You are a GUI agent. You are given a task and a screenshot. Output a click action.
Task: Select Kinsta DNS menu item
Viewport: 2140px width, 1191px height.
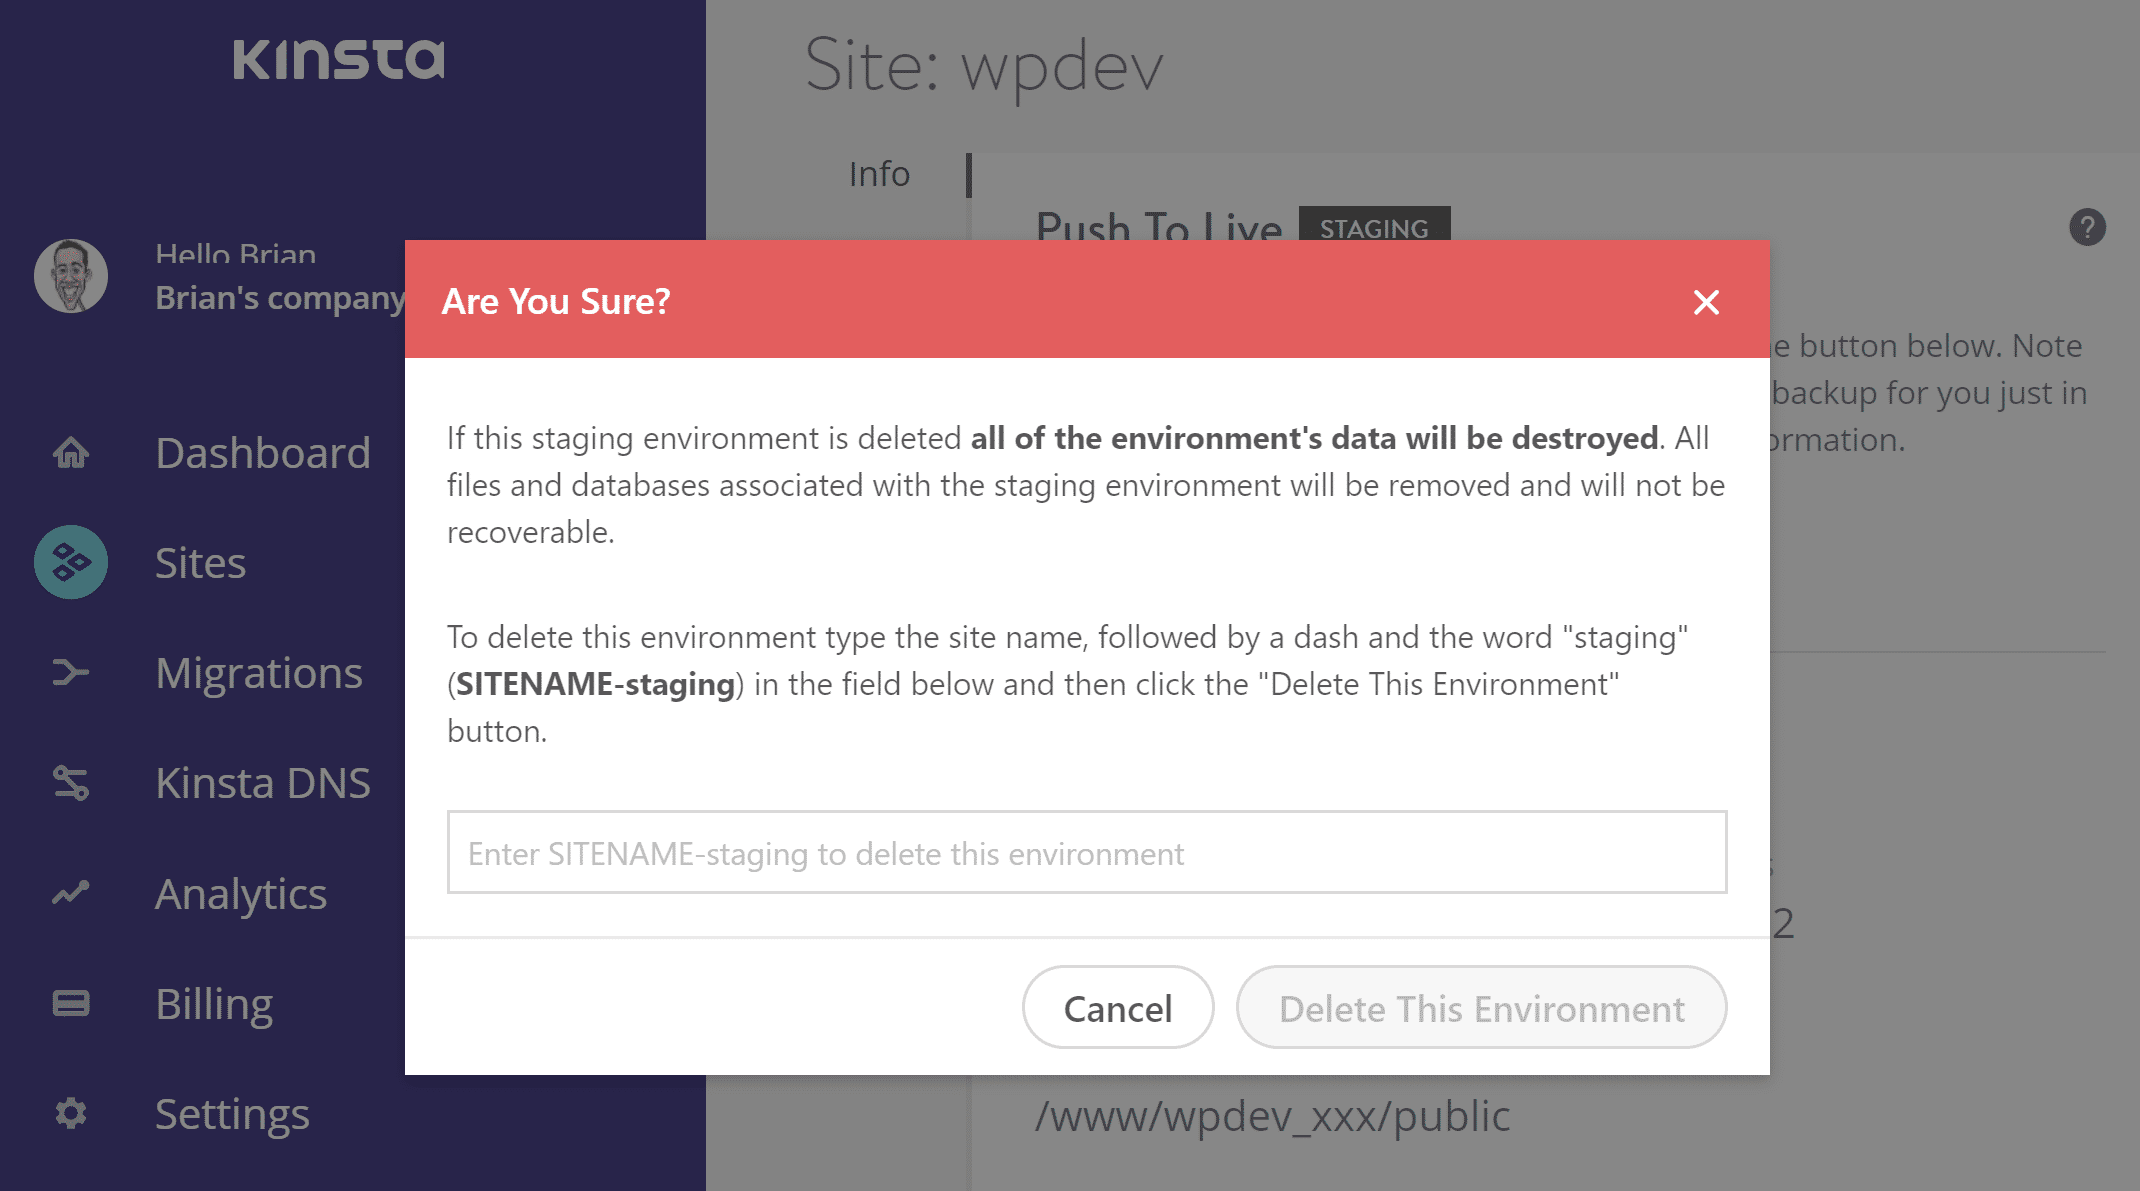[x=263, y=783]
